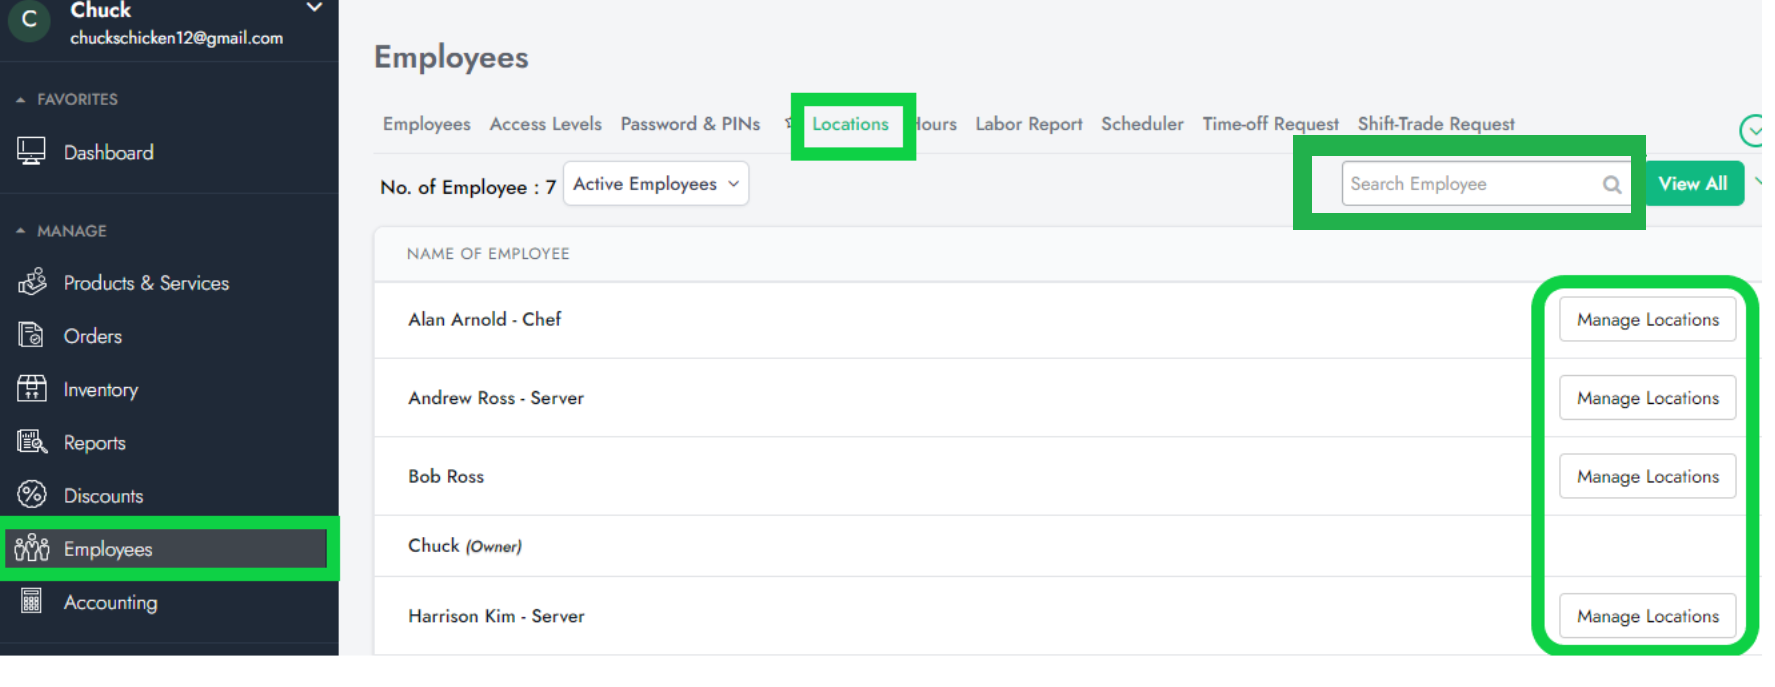Click the Employees people icon
1775x687 pixels.
(x=32, y=548)
